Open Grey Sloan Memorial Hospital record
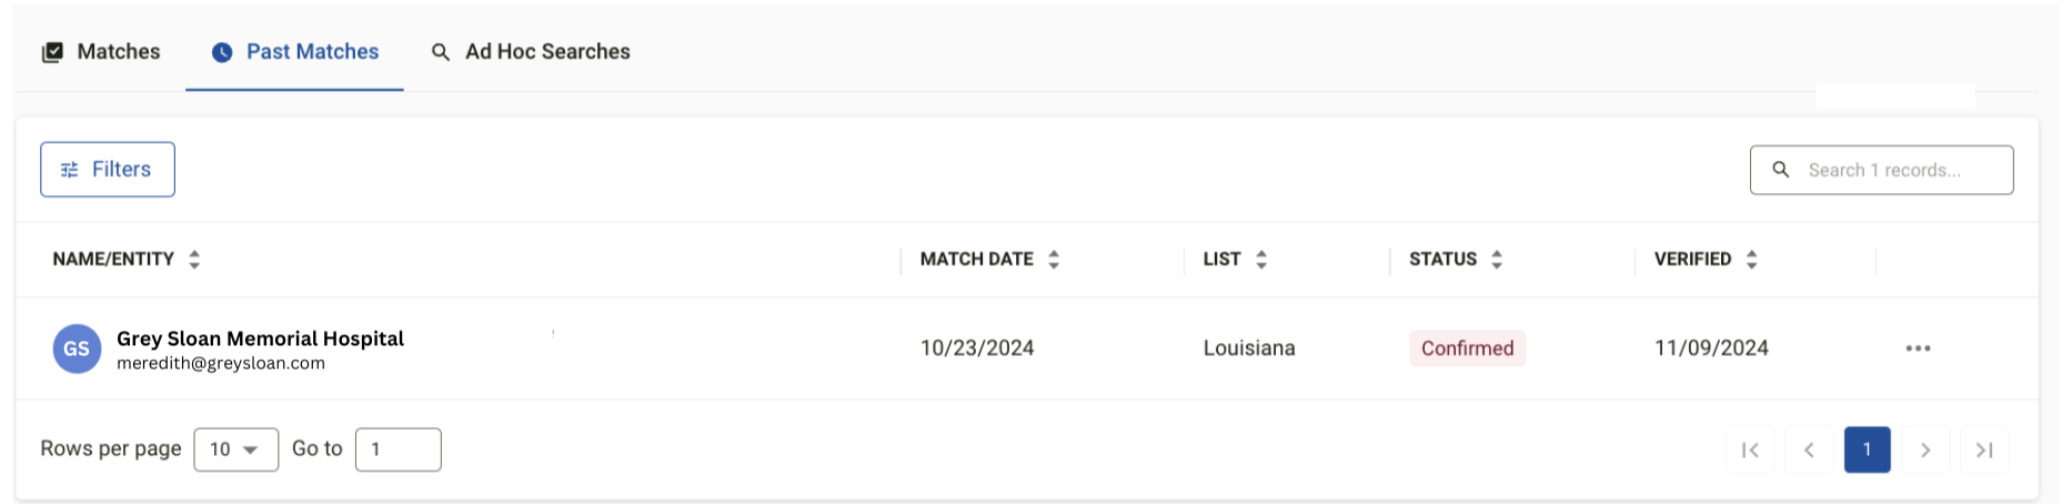The image size is (2068, 504). (260, 339)
